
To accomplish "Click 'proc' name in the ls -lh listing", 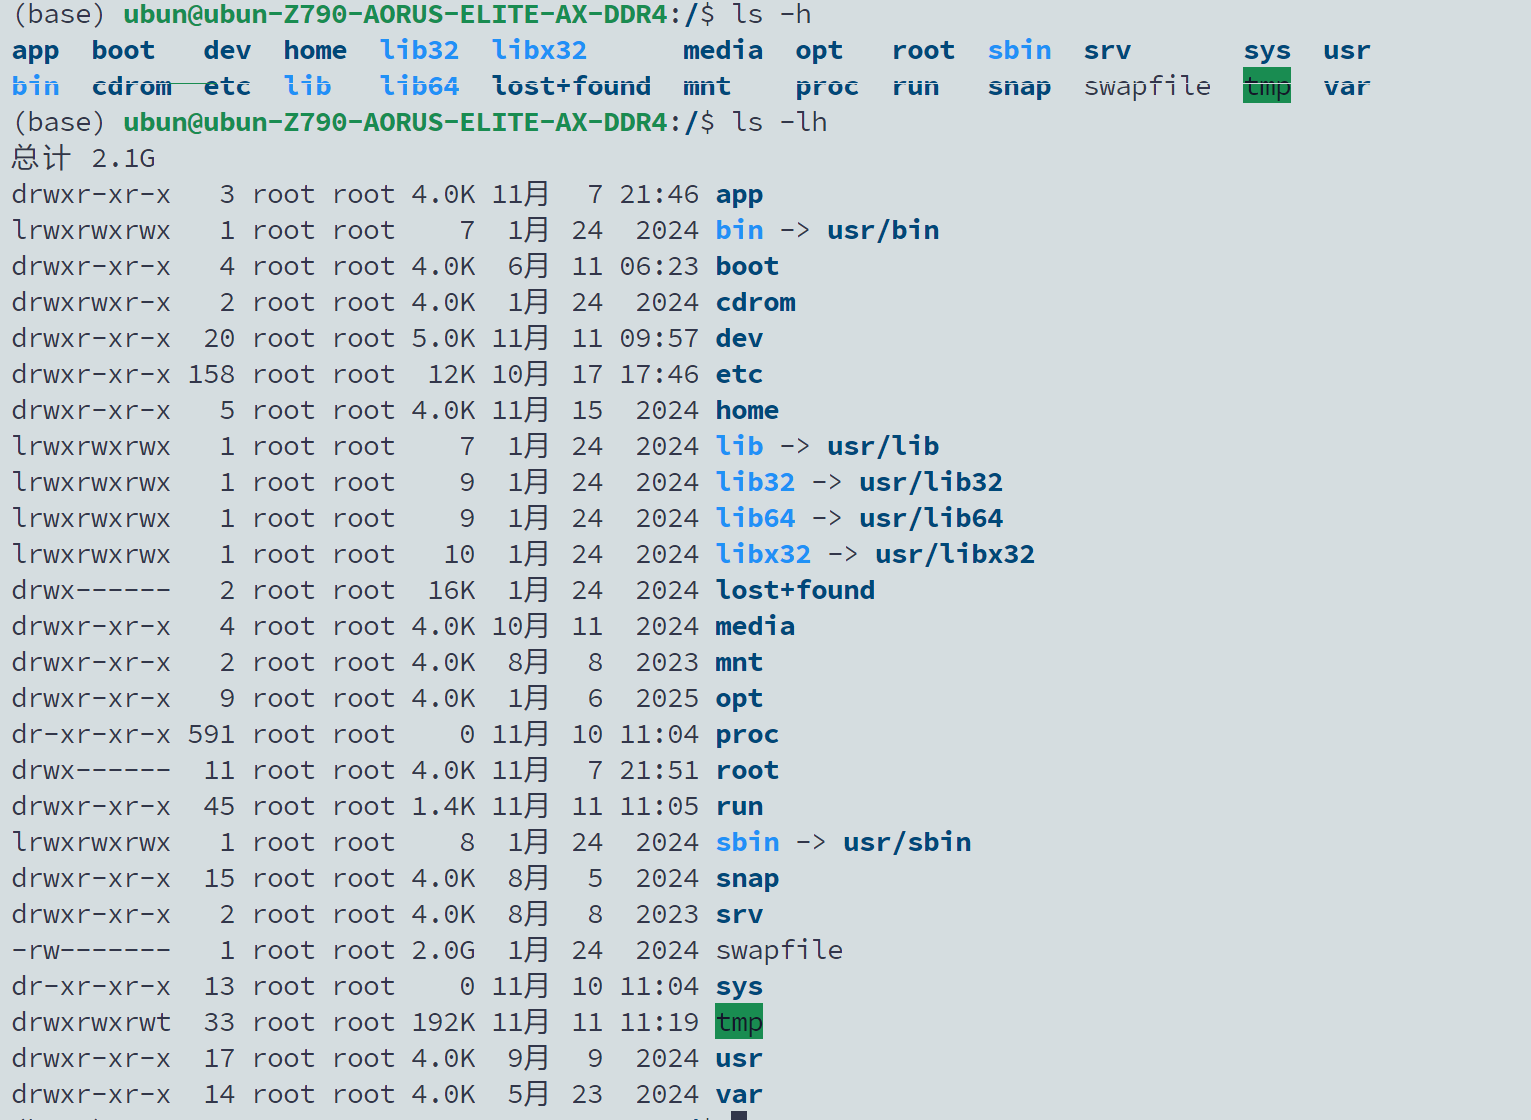I will tap(748, 735).
